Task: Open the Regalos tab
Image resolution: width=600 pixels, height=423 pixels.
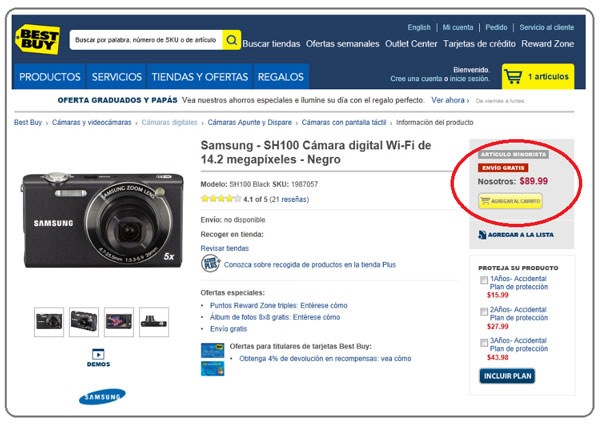Action: click(280, 77)
